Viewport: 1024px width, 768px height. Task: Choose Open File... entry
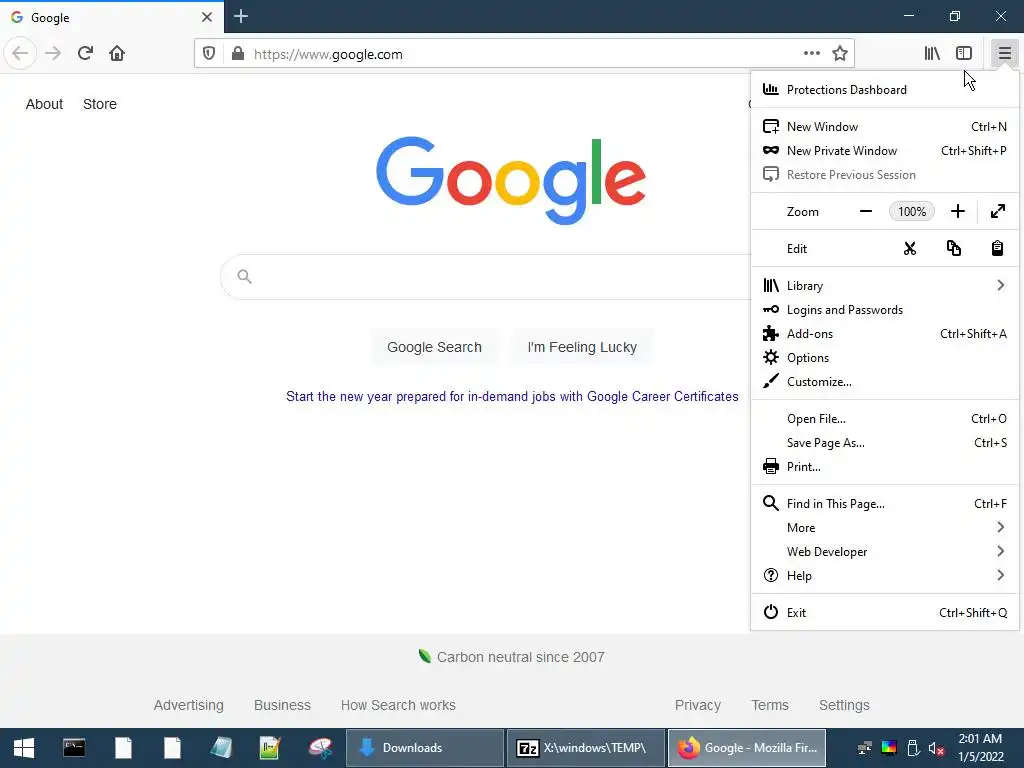point(885,419)
